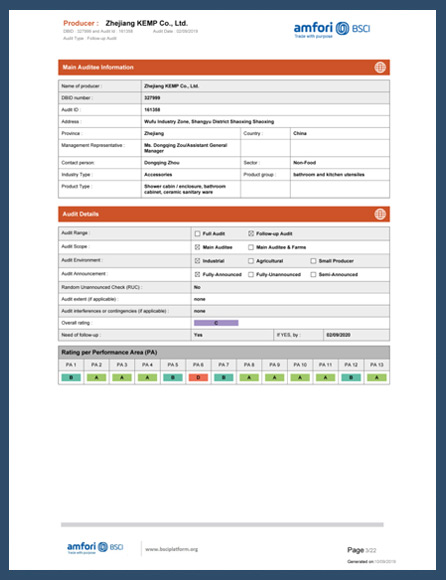The image size is (446, 580).
Task: Click the green A rating under PA 4
Action: tap(148, 378)
